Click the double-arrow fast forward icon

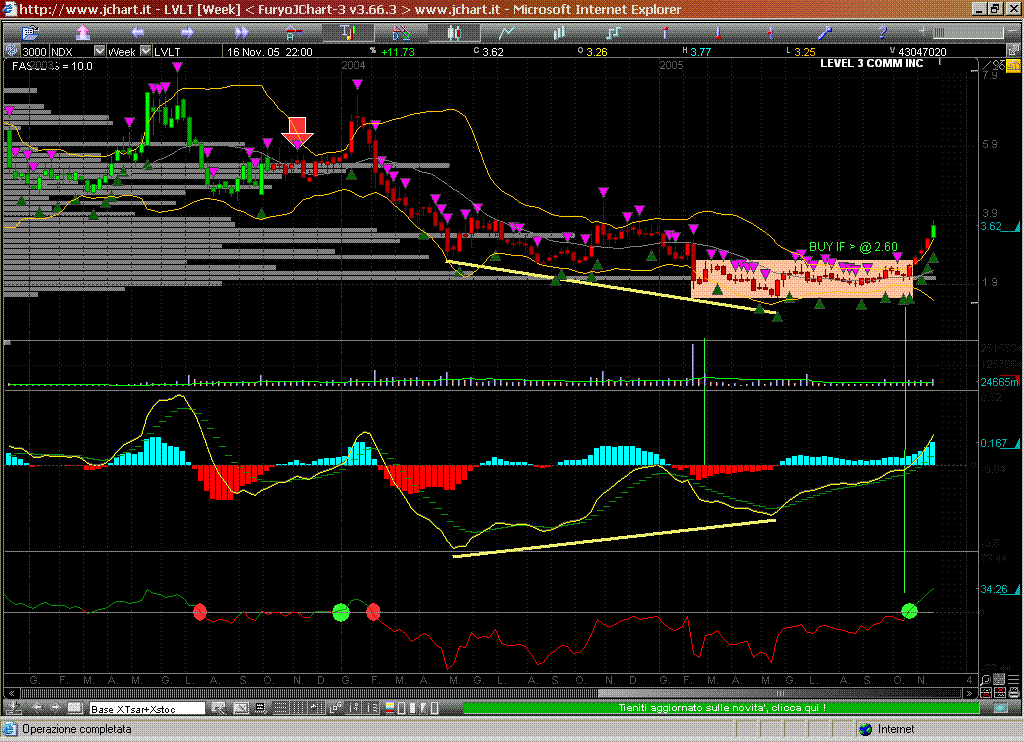(x=242, y=32)
